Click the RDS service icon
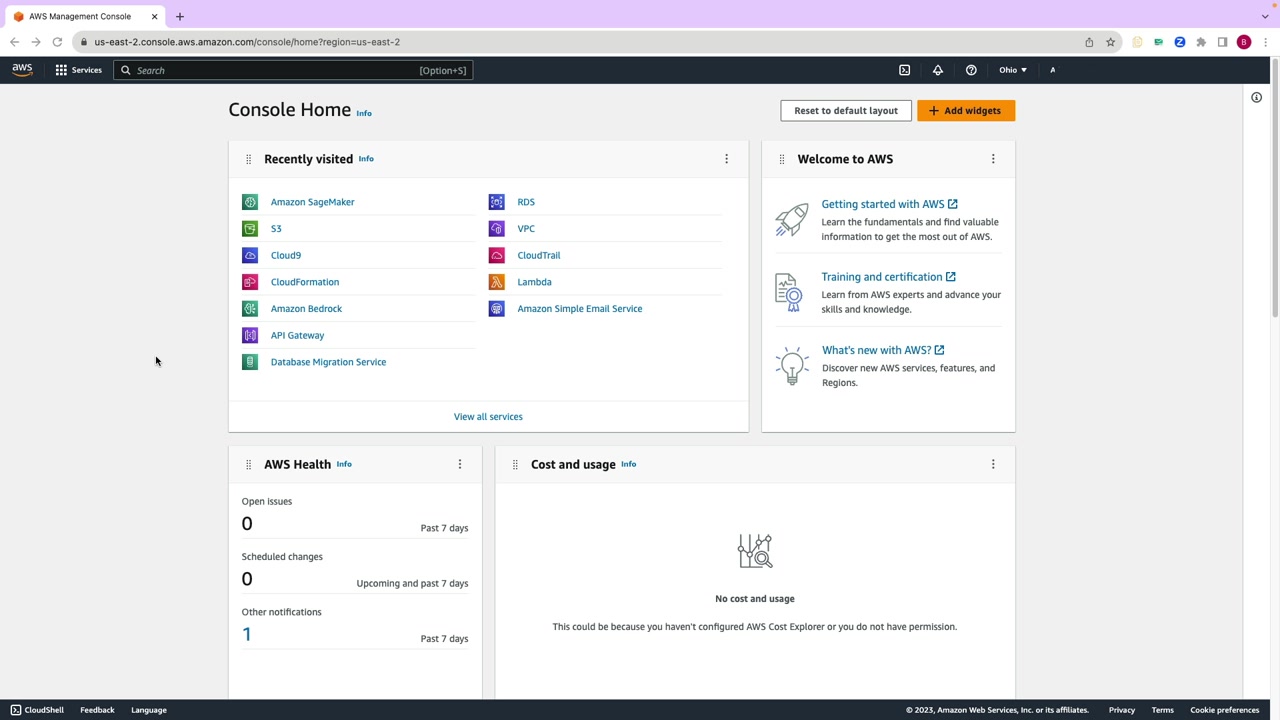The width and height of the screenshot is (1280, 720). click(x=496, y=202)
